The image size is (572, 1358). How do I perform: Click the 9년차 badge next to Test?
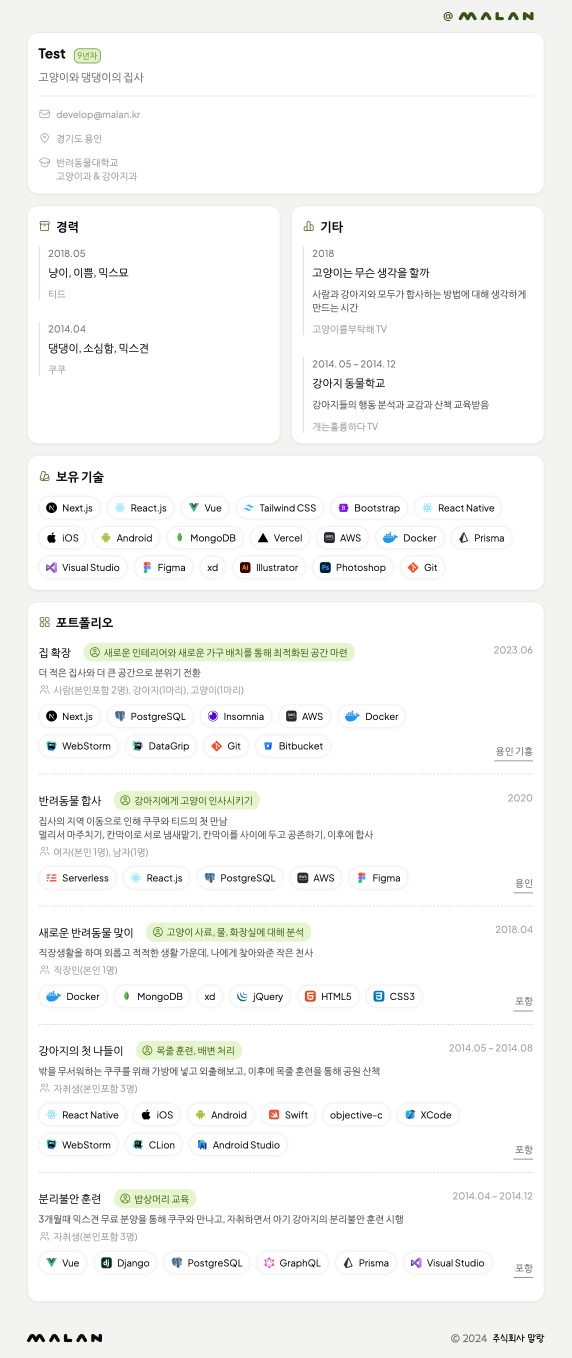click(87, 56)
